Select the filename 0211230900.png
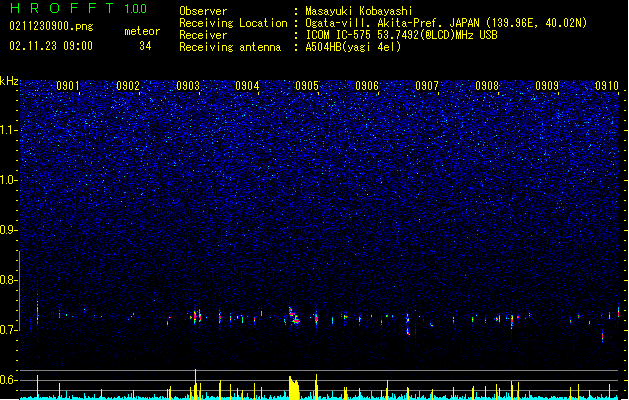This screenshot has width=629, height=400. pyautogui.click(x=51, y=26)
